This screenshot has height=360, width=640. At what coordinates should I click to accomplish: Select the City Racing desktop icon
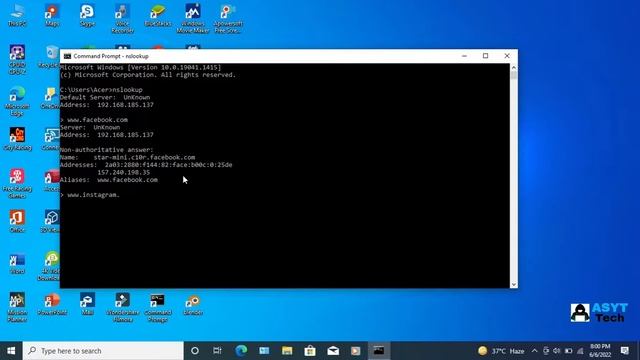point(17,139)
